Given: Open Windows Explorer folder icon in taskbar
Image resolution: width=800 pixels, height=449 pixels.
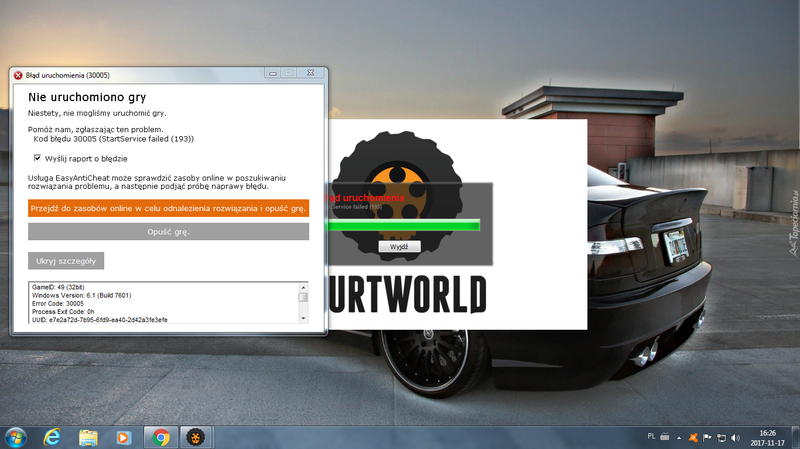Looking at the screenshot, I should pos(88,438).
